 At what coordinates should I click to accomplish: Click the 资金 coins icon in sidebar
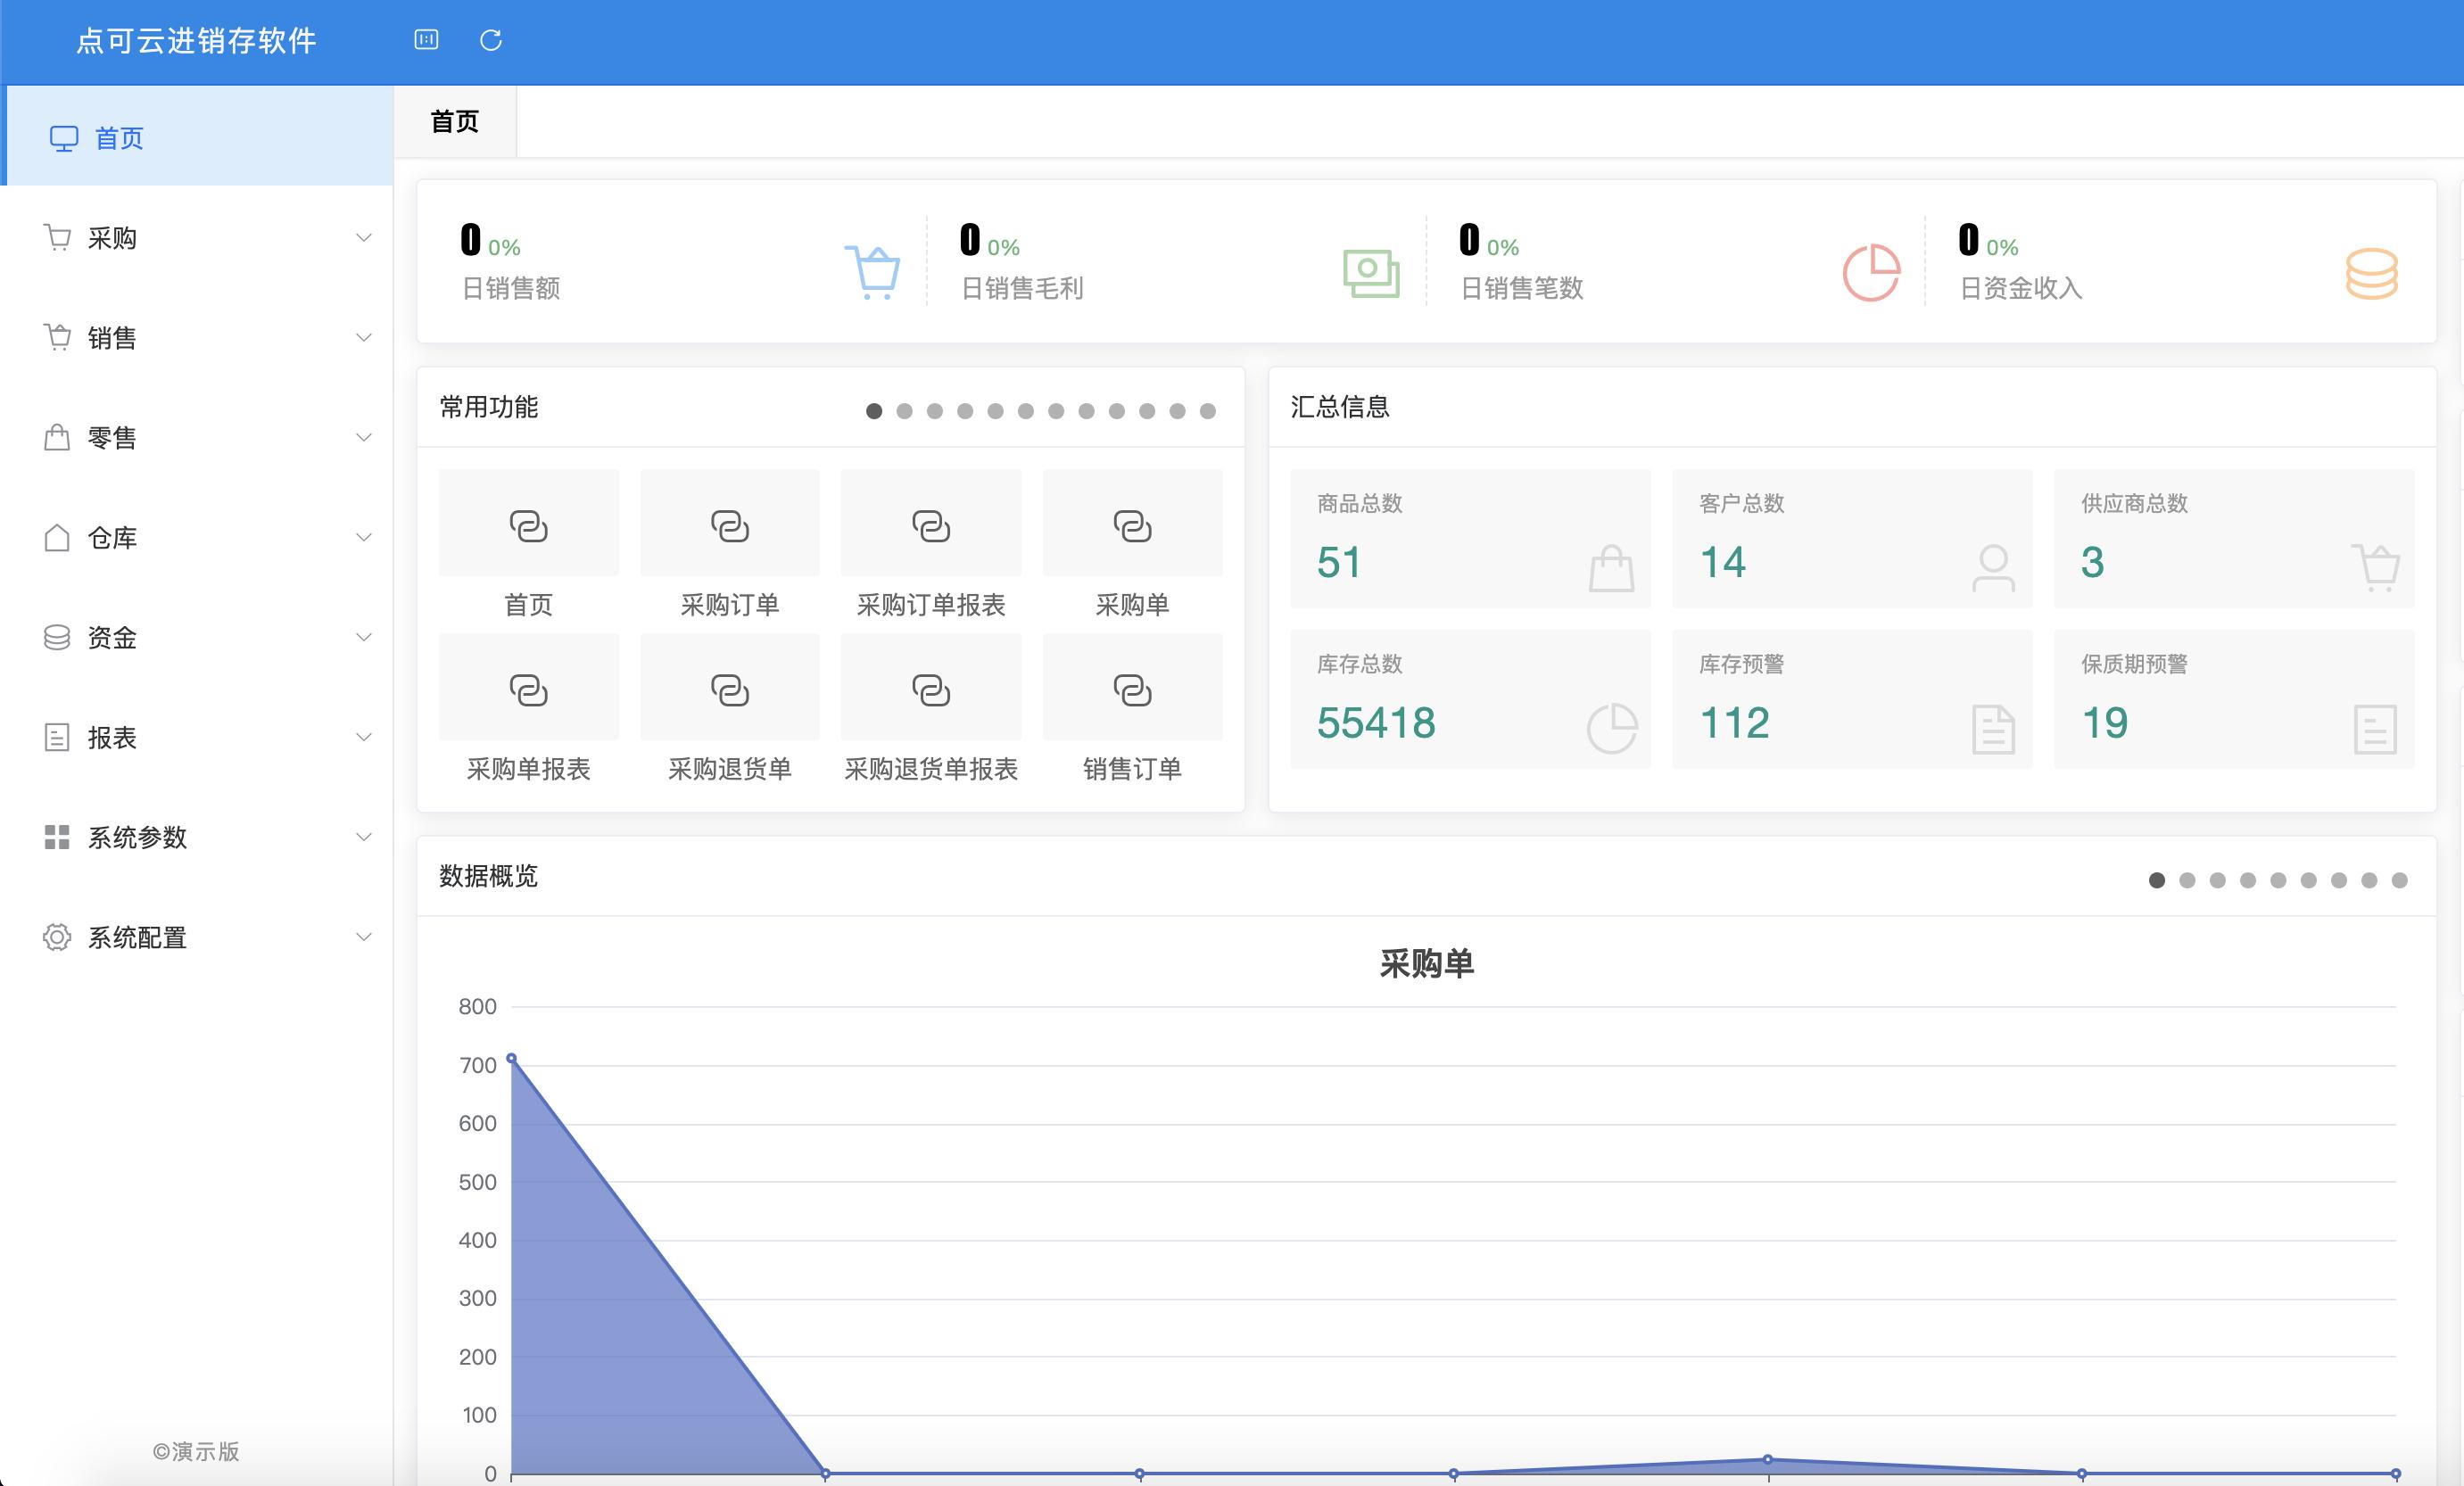pos(57,637)
